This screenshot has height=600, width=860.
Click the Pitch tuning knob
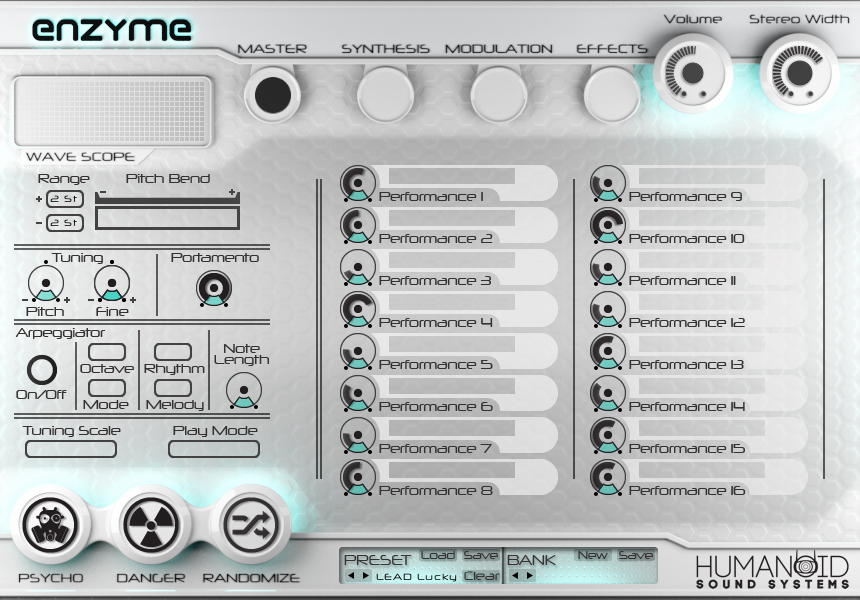[x=46, y=284]
